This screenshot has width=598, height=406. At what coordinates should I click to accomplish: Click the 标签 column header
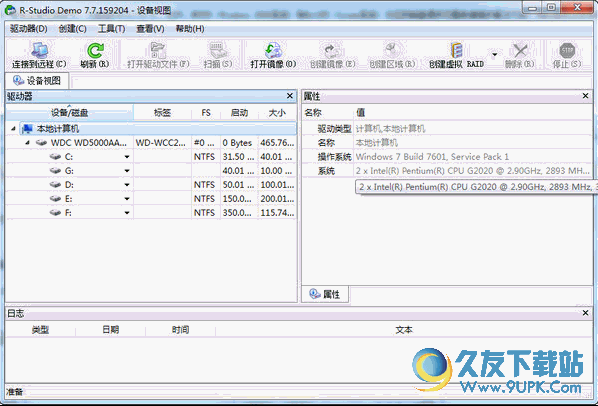[x=162, y=112]
